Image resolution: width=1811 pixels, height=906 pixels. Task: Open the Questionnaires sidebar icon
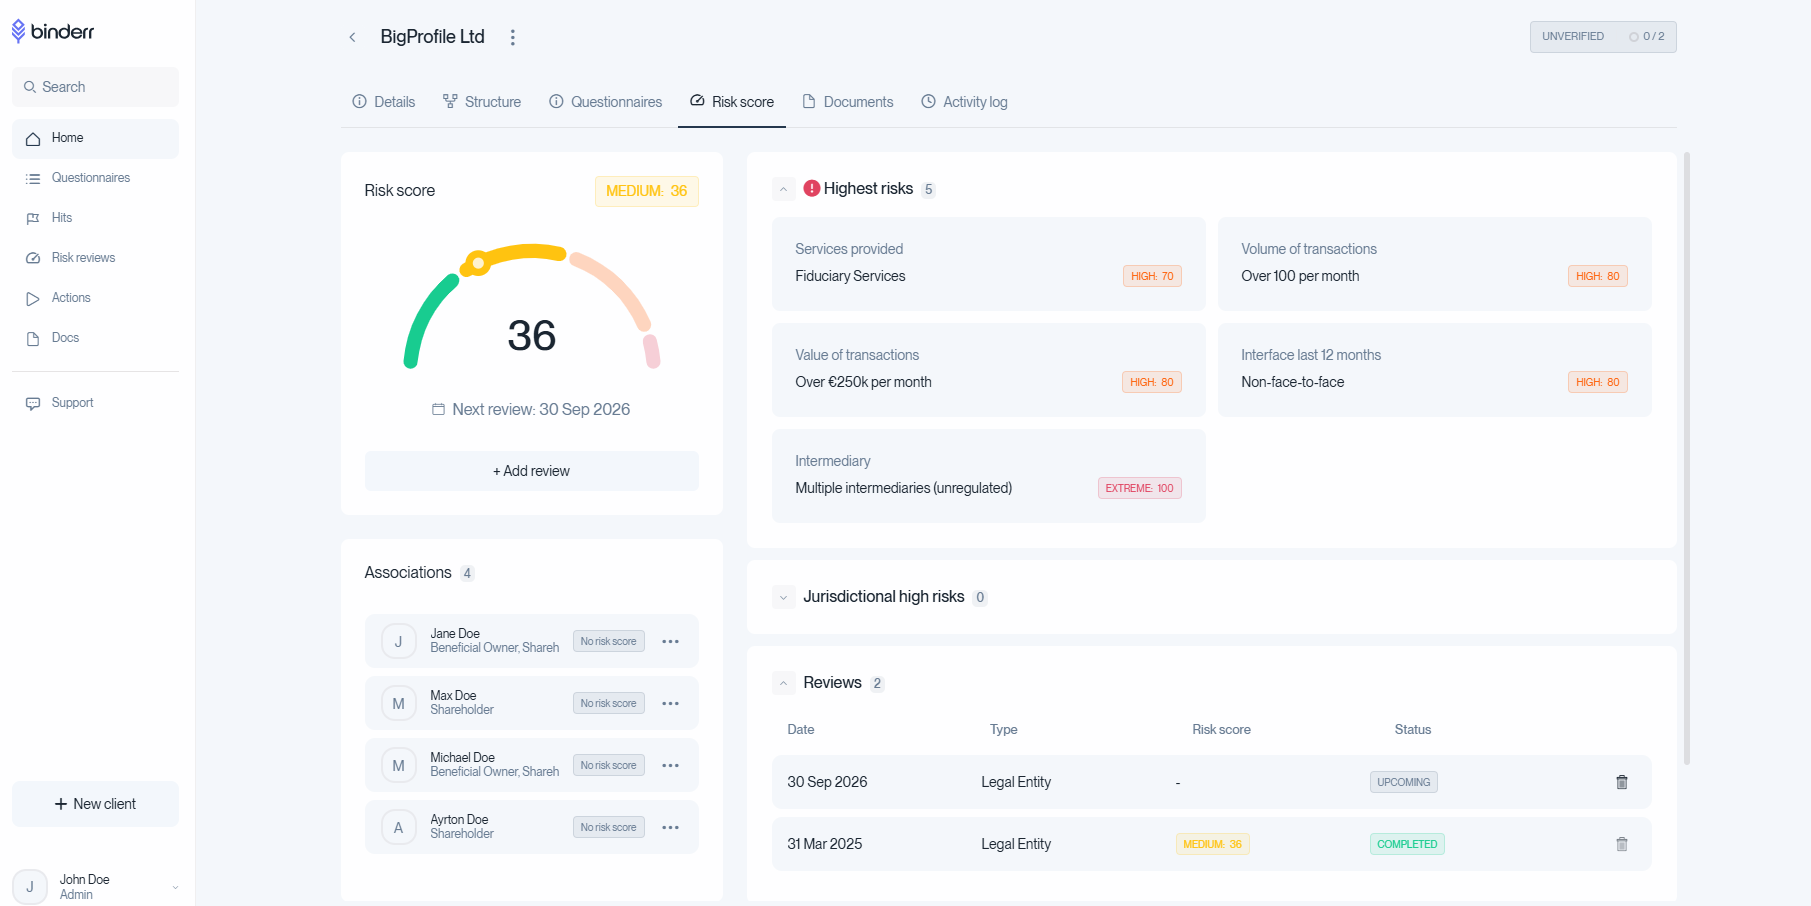click(35, 177)
